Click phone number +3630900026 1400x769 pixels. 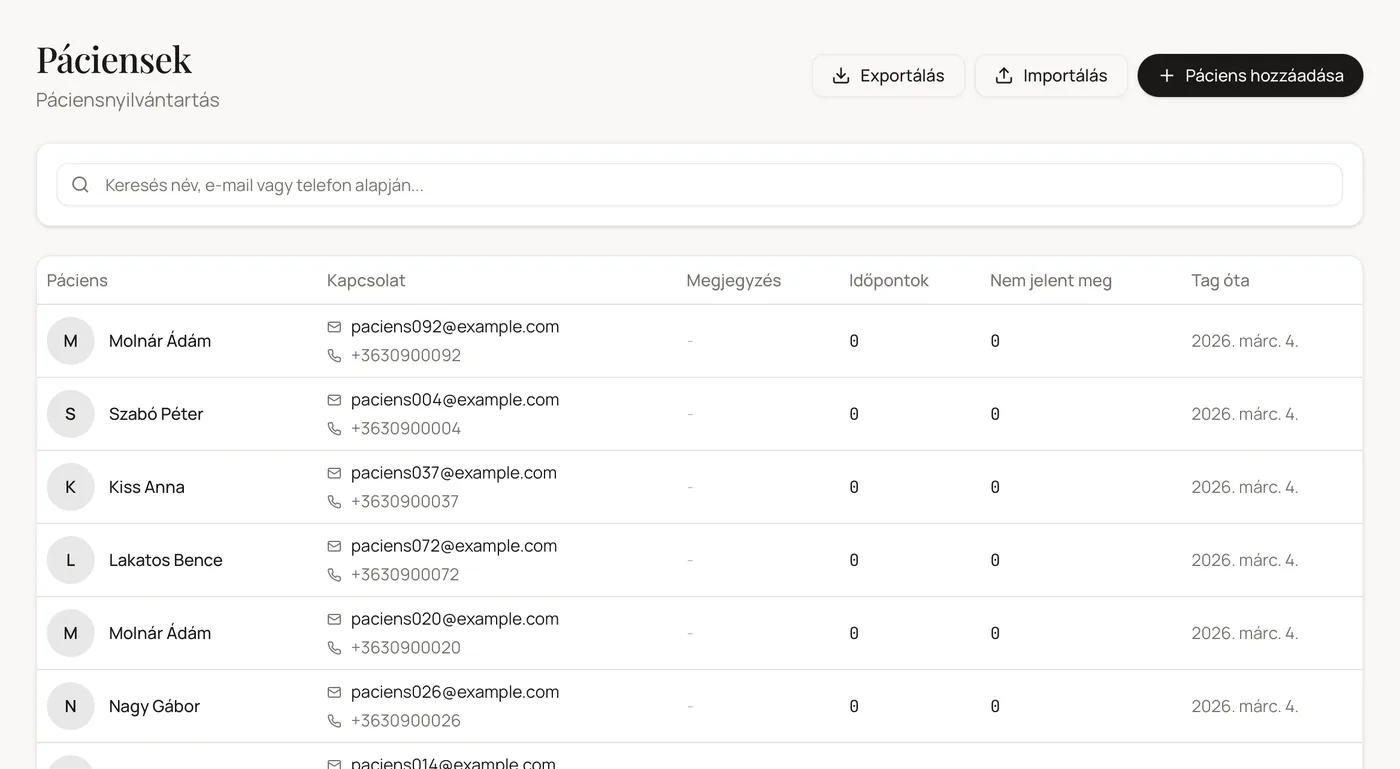[x=406, y=721]
